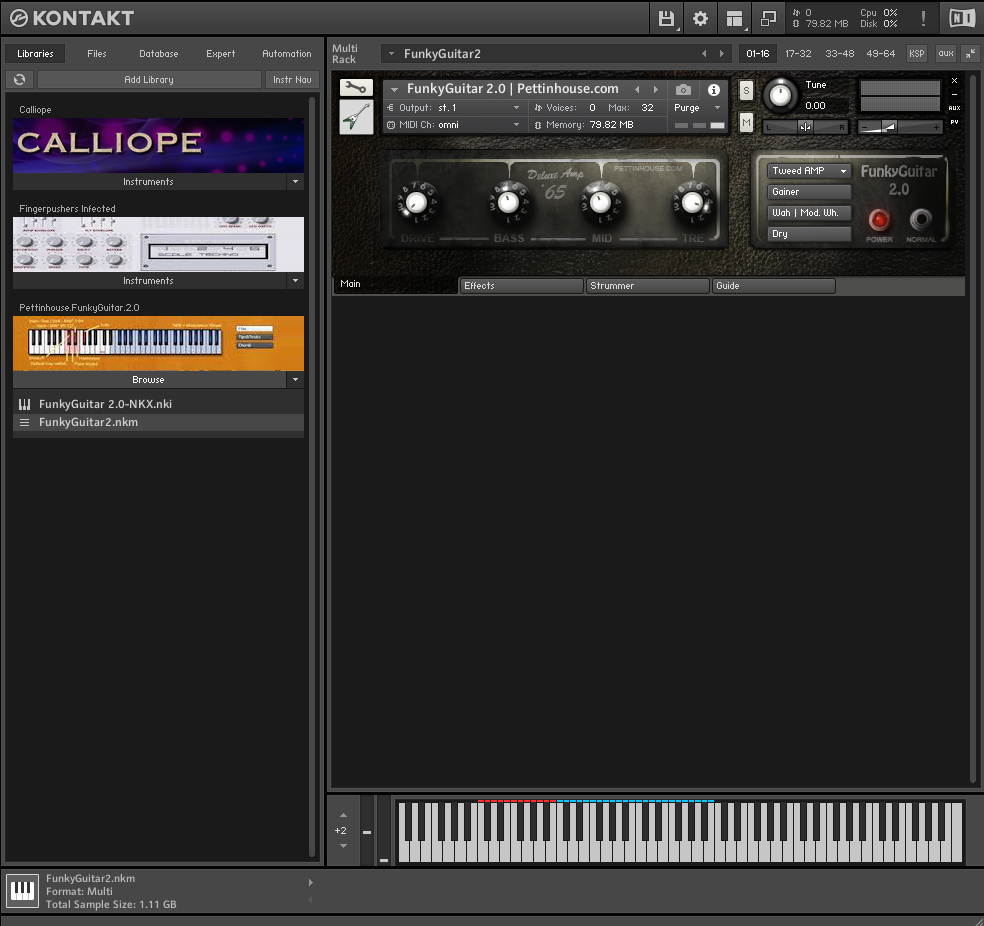Open the instrument info icon

[x=714, y=90]
